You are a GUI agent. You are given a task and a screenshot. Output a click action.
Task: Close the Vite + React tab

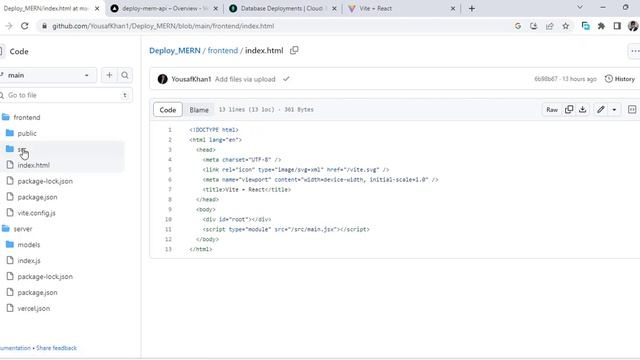pyautogui.click(x=453, y=8)
